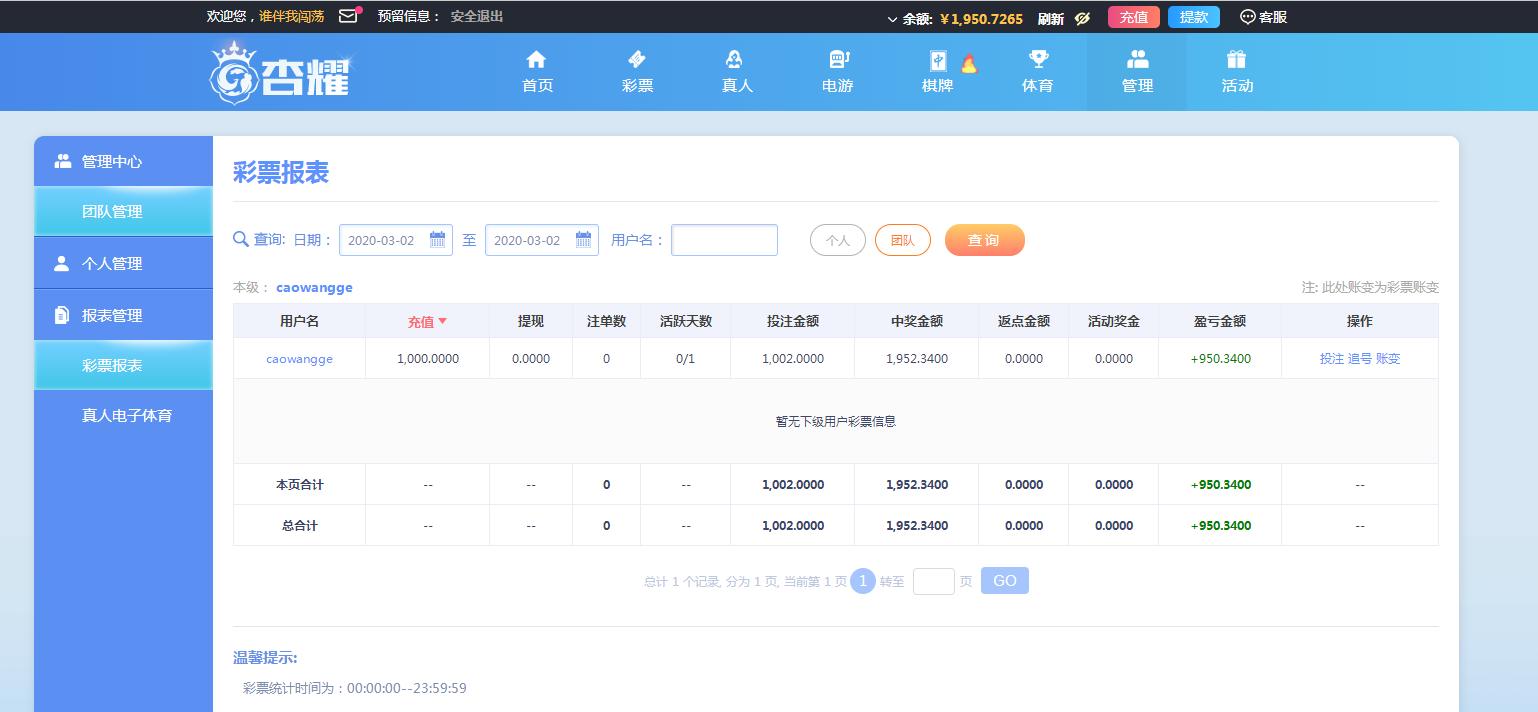Open calendar picker for start date
The height and width of the screenshot is (712, 1538).
coord(437,240)
